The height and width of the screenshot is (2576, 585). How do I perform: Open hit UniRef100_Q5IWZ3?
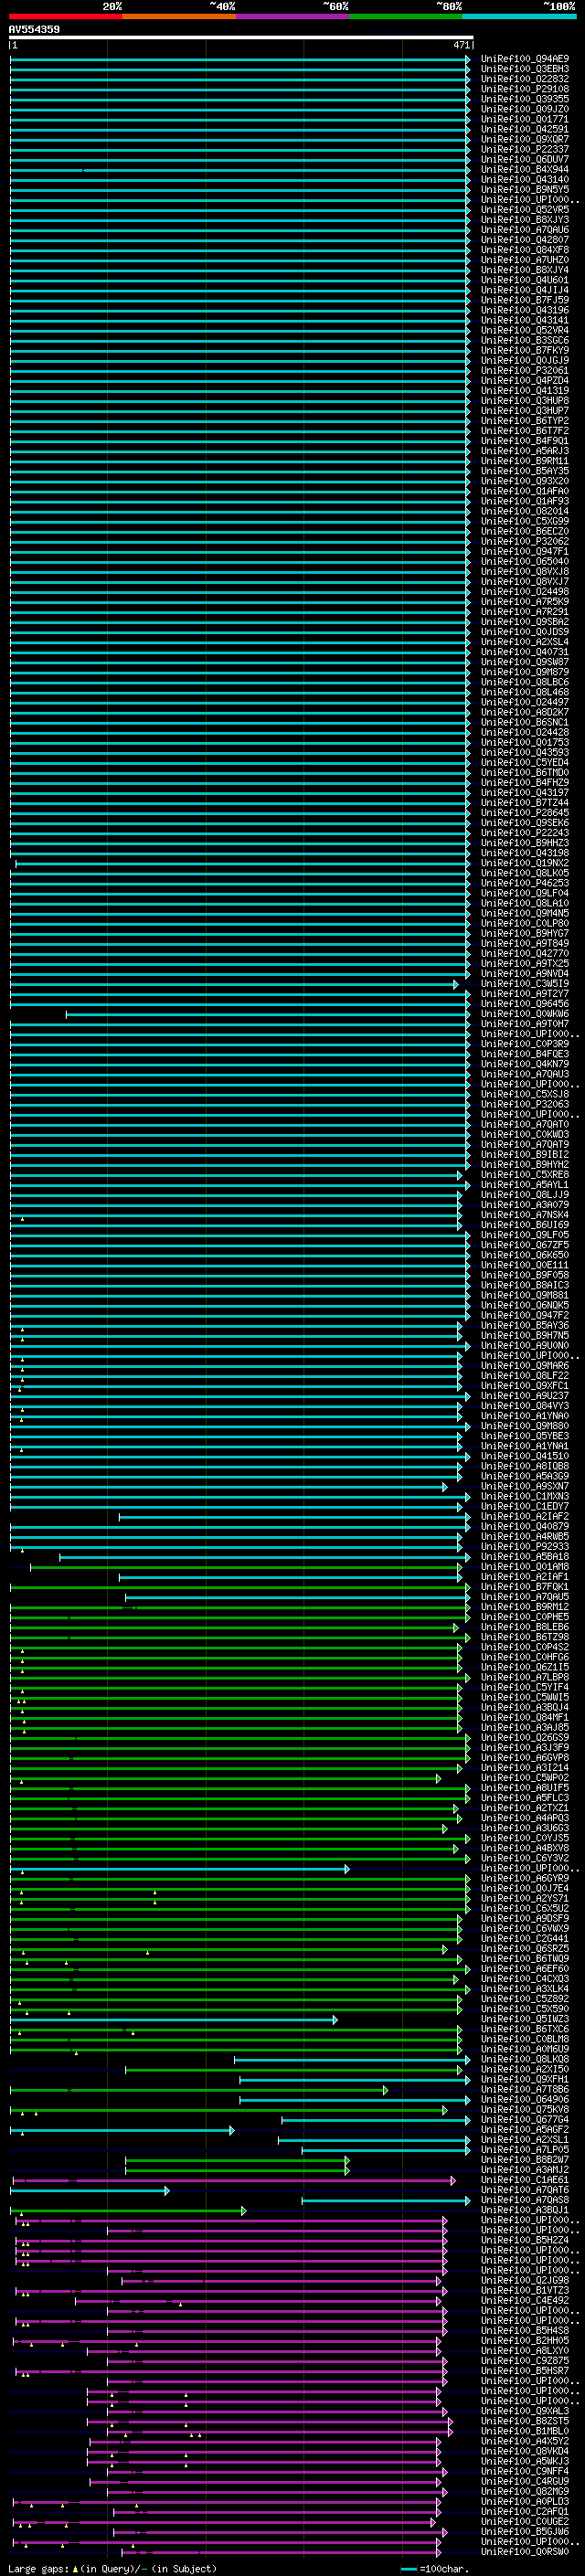click(x=525, y=2019)
